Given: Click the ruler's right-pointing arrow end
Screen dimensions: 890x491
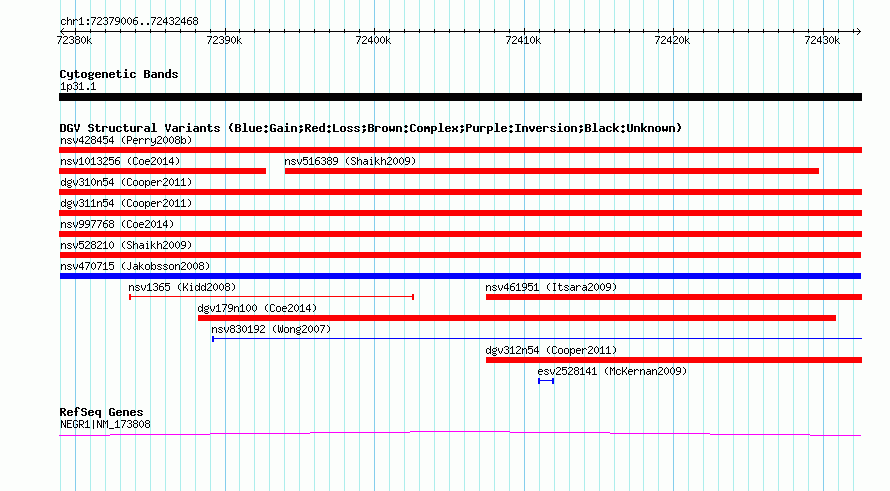Looking at the screenshot, I should tap(858, 31).
